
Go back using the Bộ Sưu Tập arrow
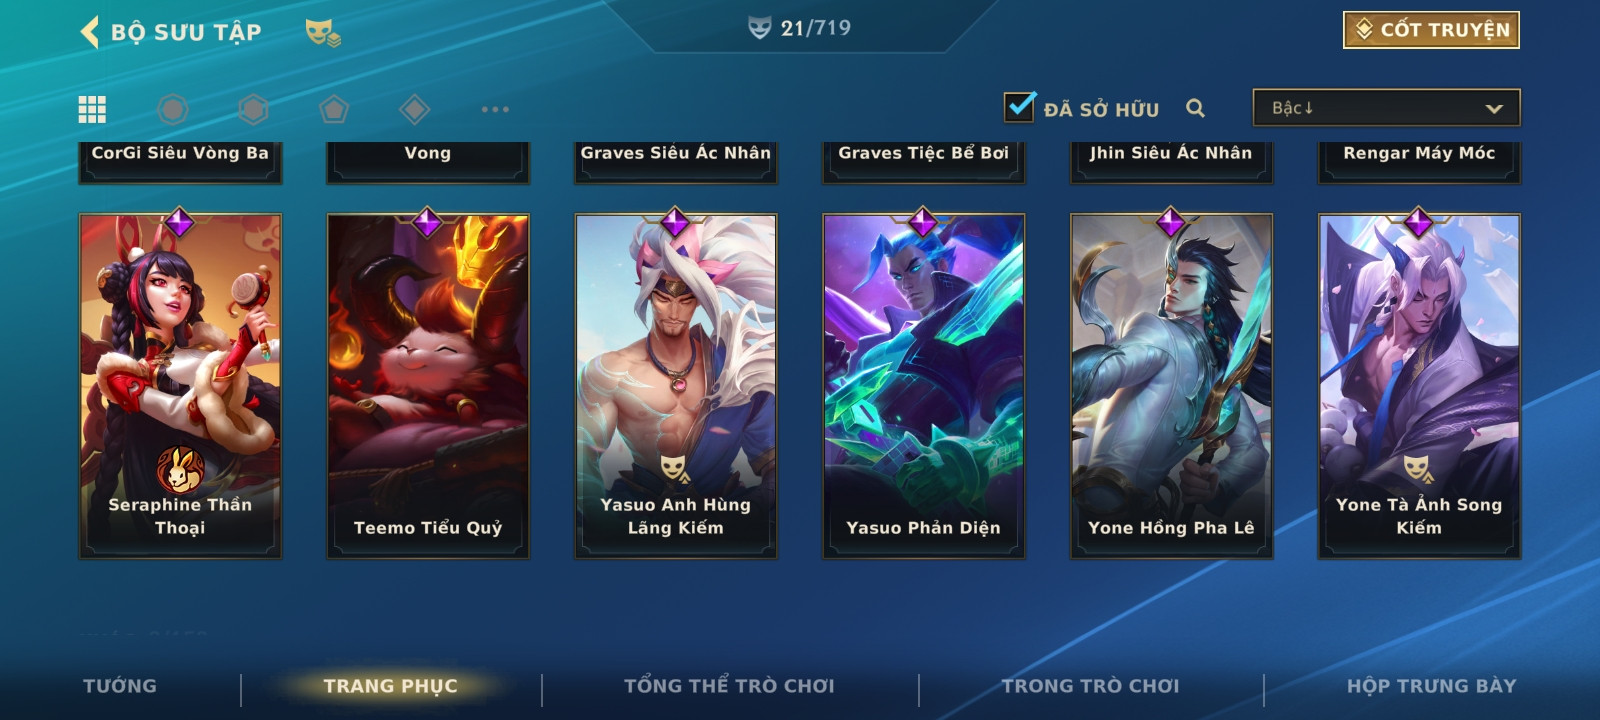click(x=90, y=32)
